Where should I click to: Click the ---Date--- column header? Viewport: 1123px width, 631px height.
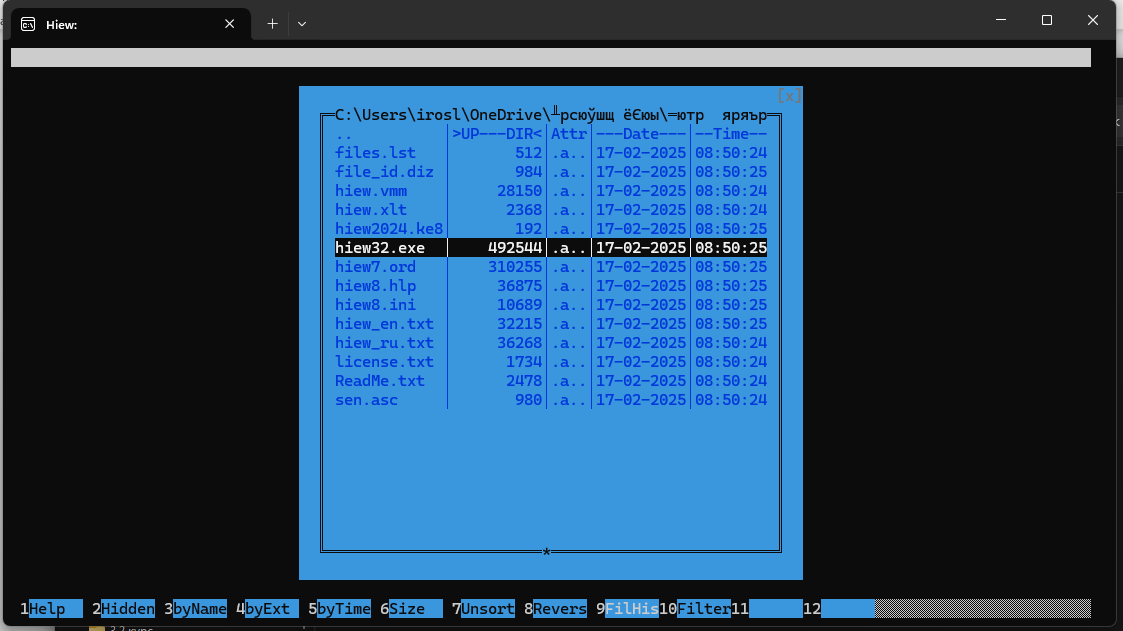[x=641, y=134]
